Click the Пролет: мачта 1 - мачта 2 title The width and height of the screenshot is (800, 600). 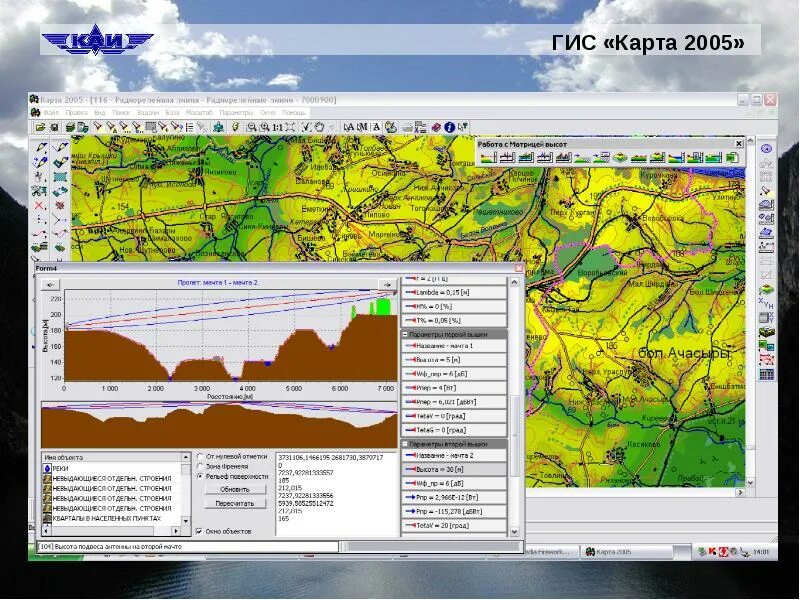[x=217, y=283]
